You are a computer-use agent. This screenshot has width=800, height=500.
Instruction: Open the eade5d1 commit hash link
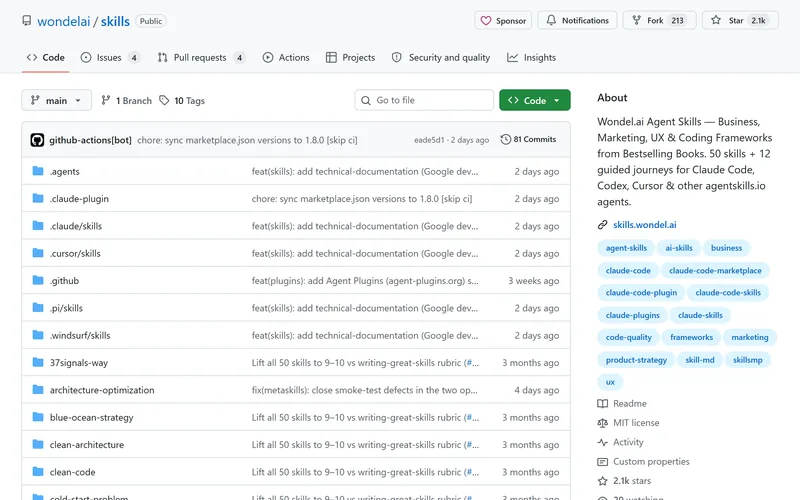pyautogui.click(x=429, y=140)
